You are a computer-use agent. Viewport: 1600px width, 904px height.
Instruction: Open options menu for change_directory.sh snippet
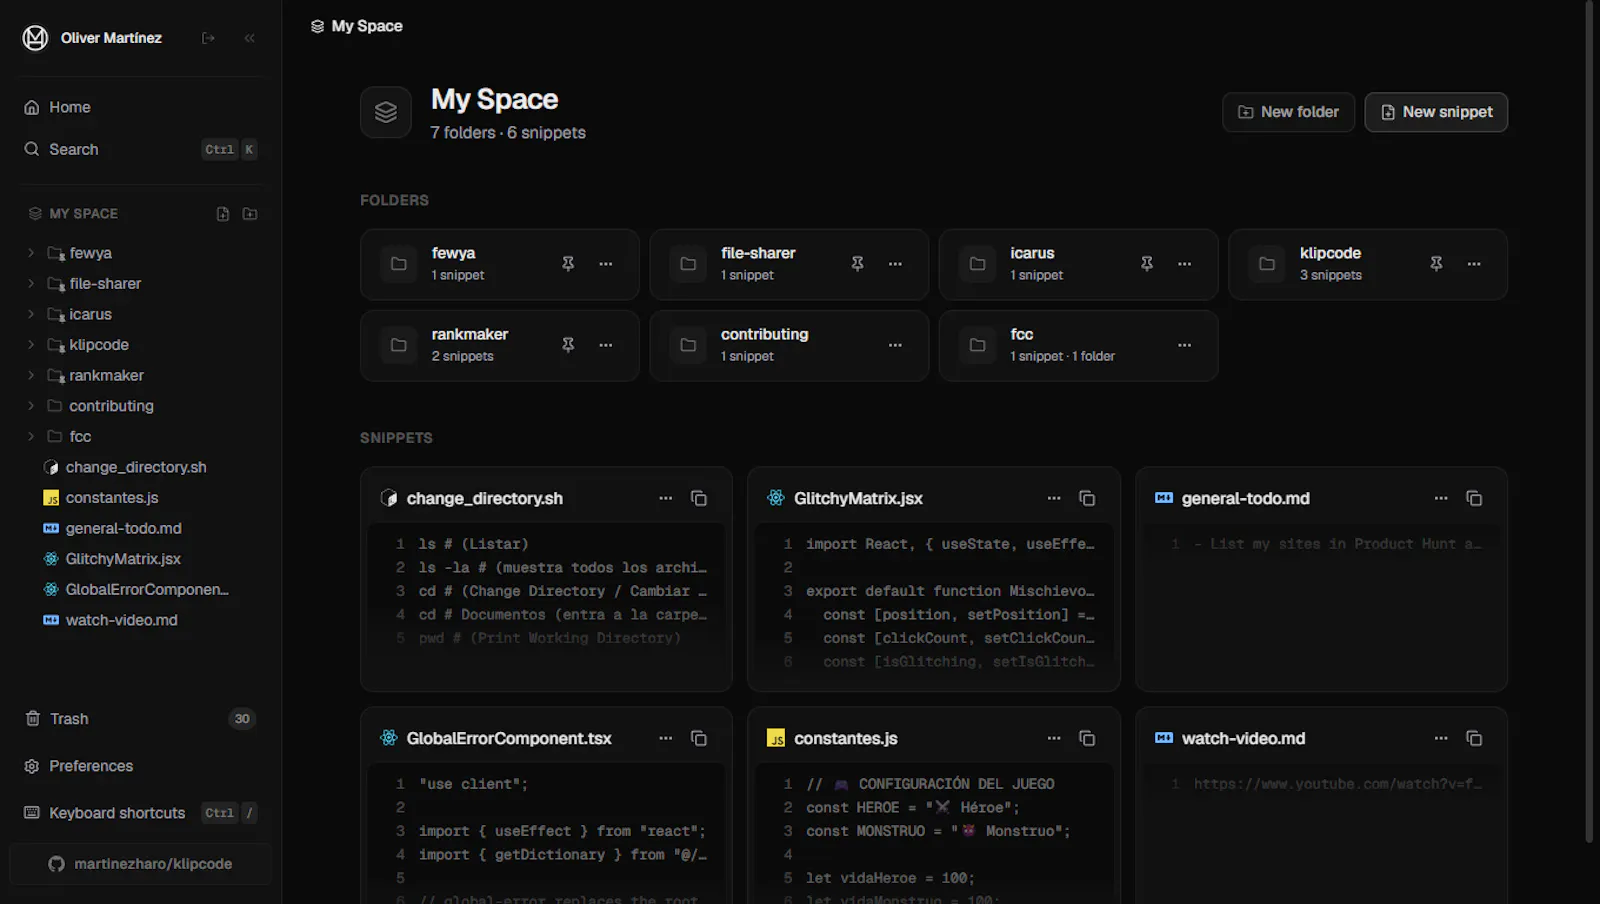click(666, 498)
